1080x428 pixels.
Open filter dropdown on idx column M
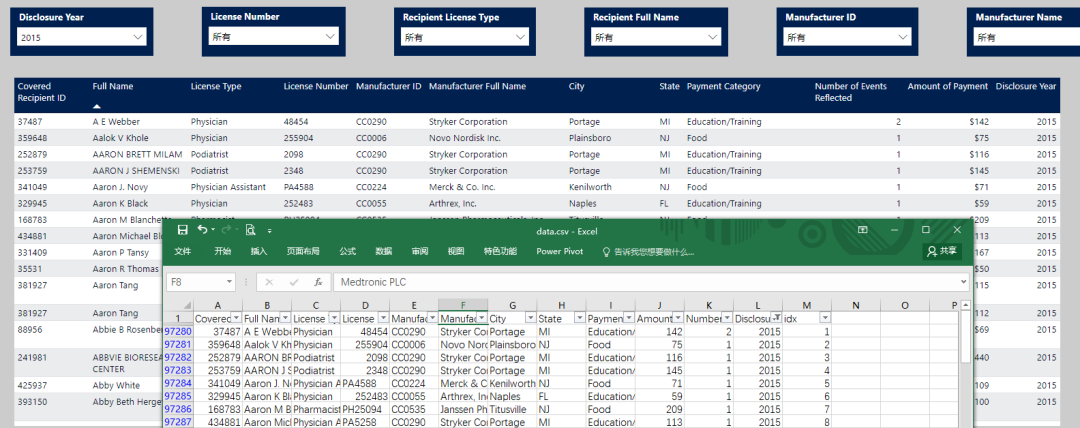tap(825, 318)
